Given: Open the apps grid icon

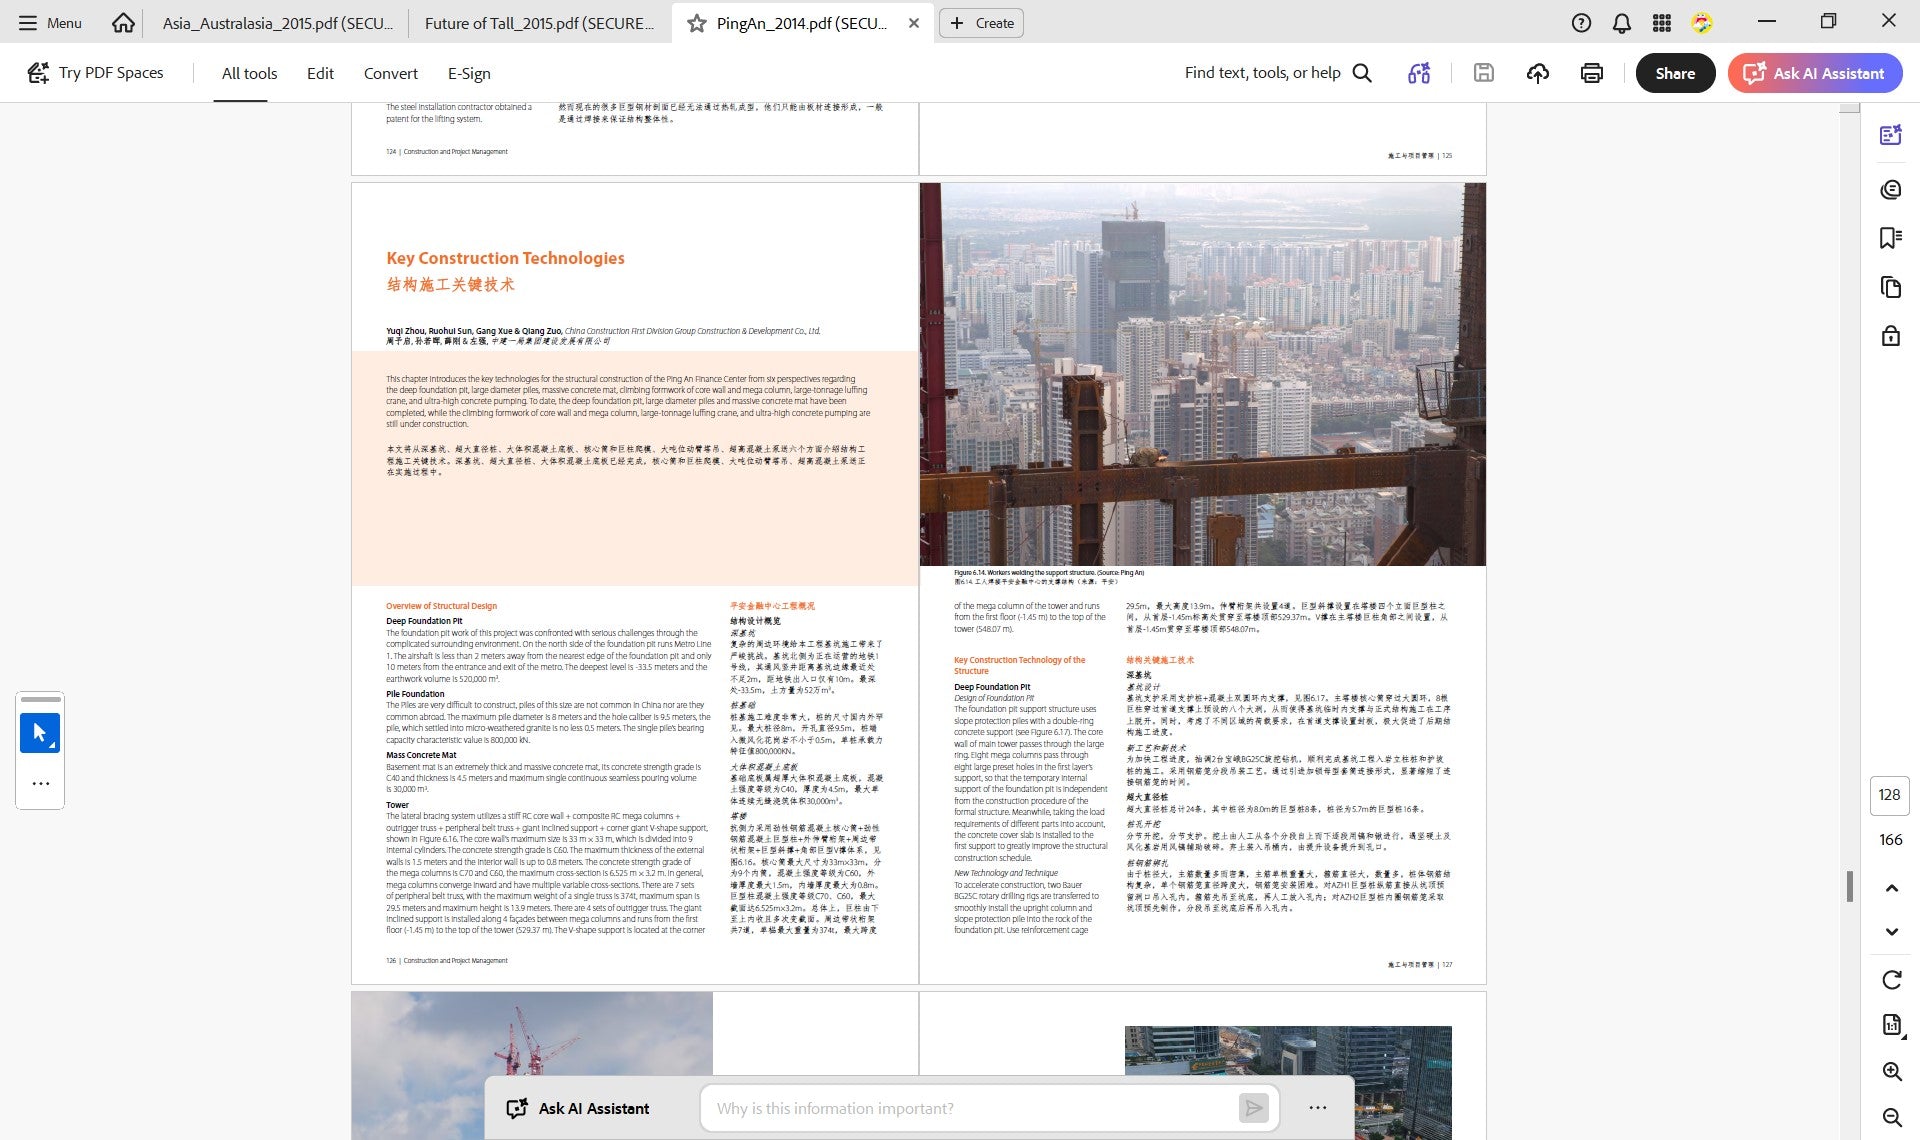Looking at the screenshot, I should [x=1661, y=23].
